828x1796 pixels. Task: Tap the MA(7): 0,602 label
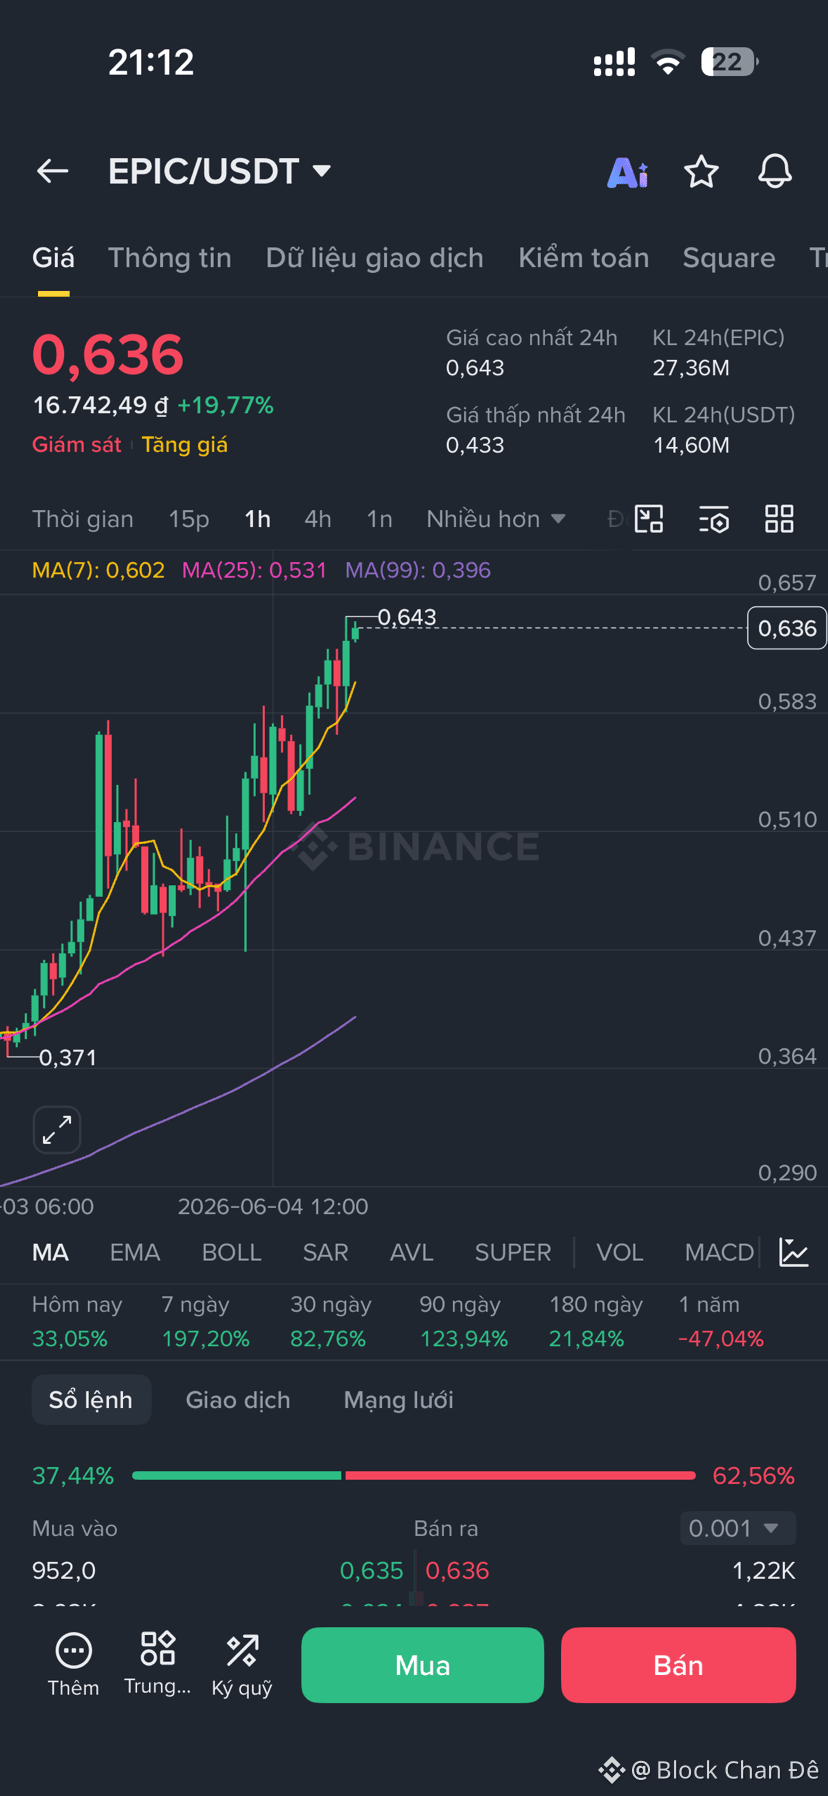98,570
